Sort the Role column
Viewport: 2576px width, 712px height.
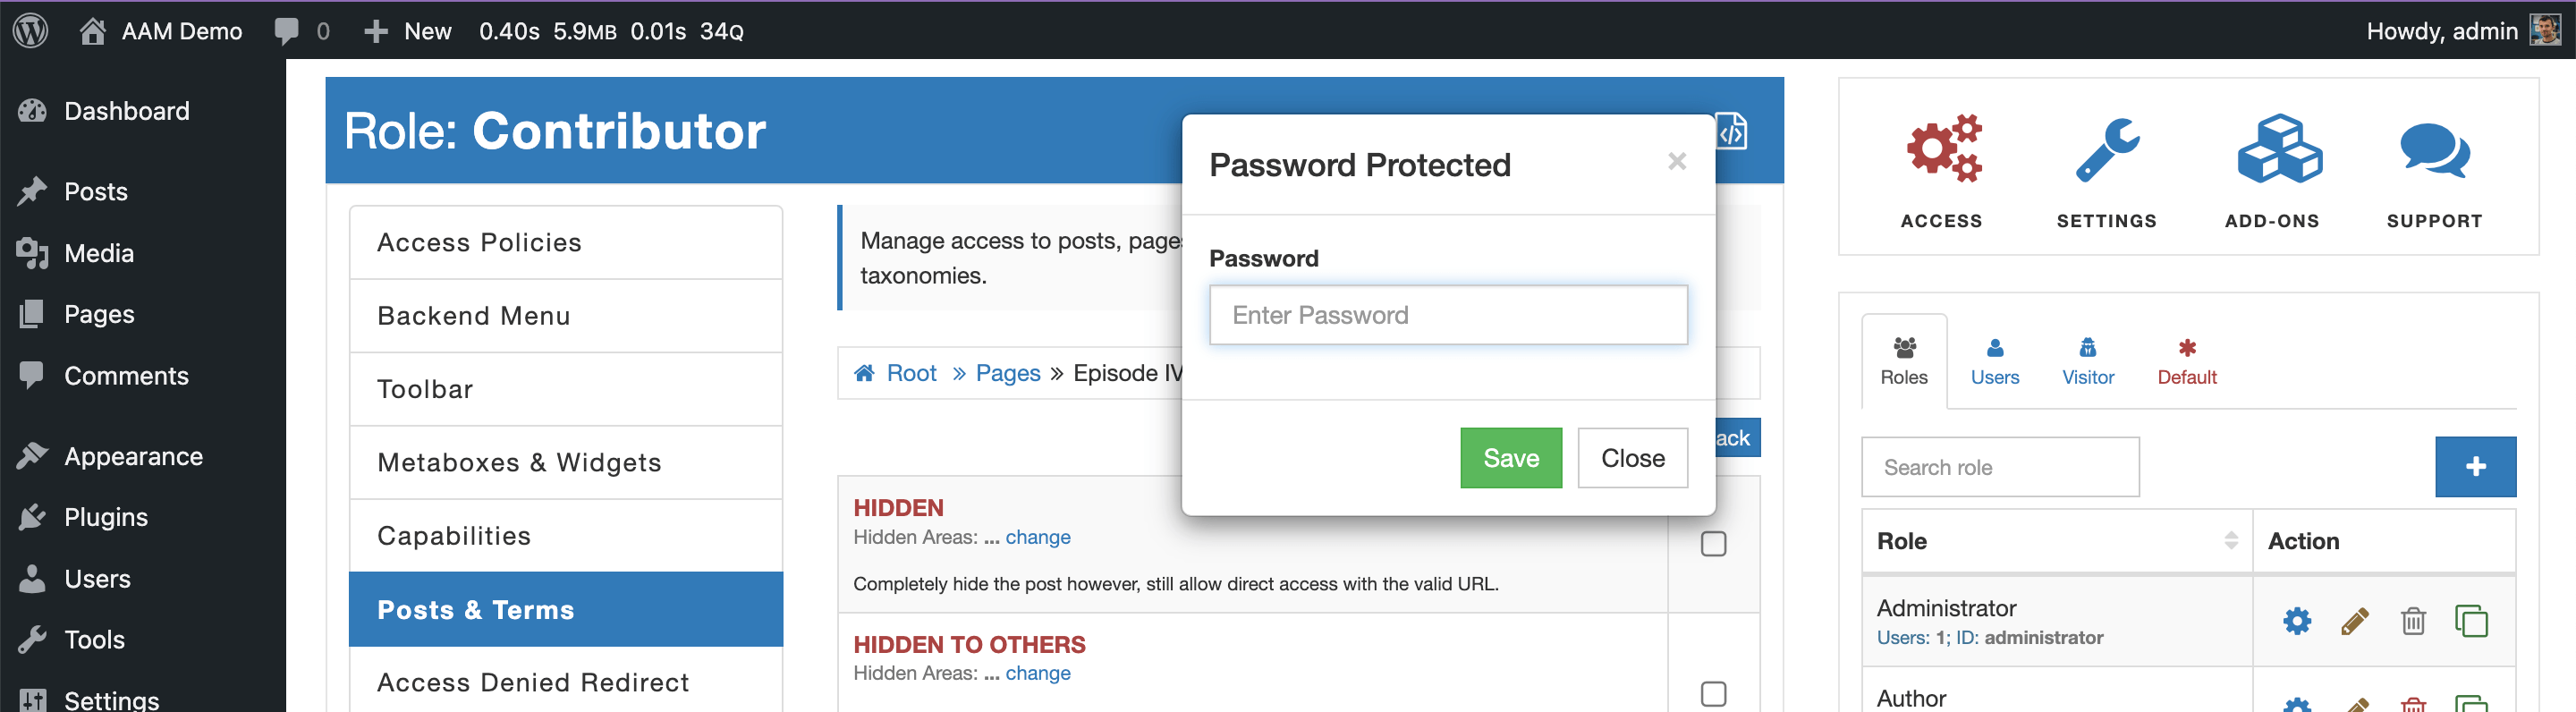pyautogui.click(x=2231, y=541)
